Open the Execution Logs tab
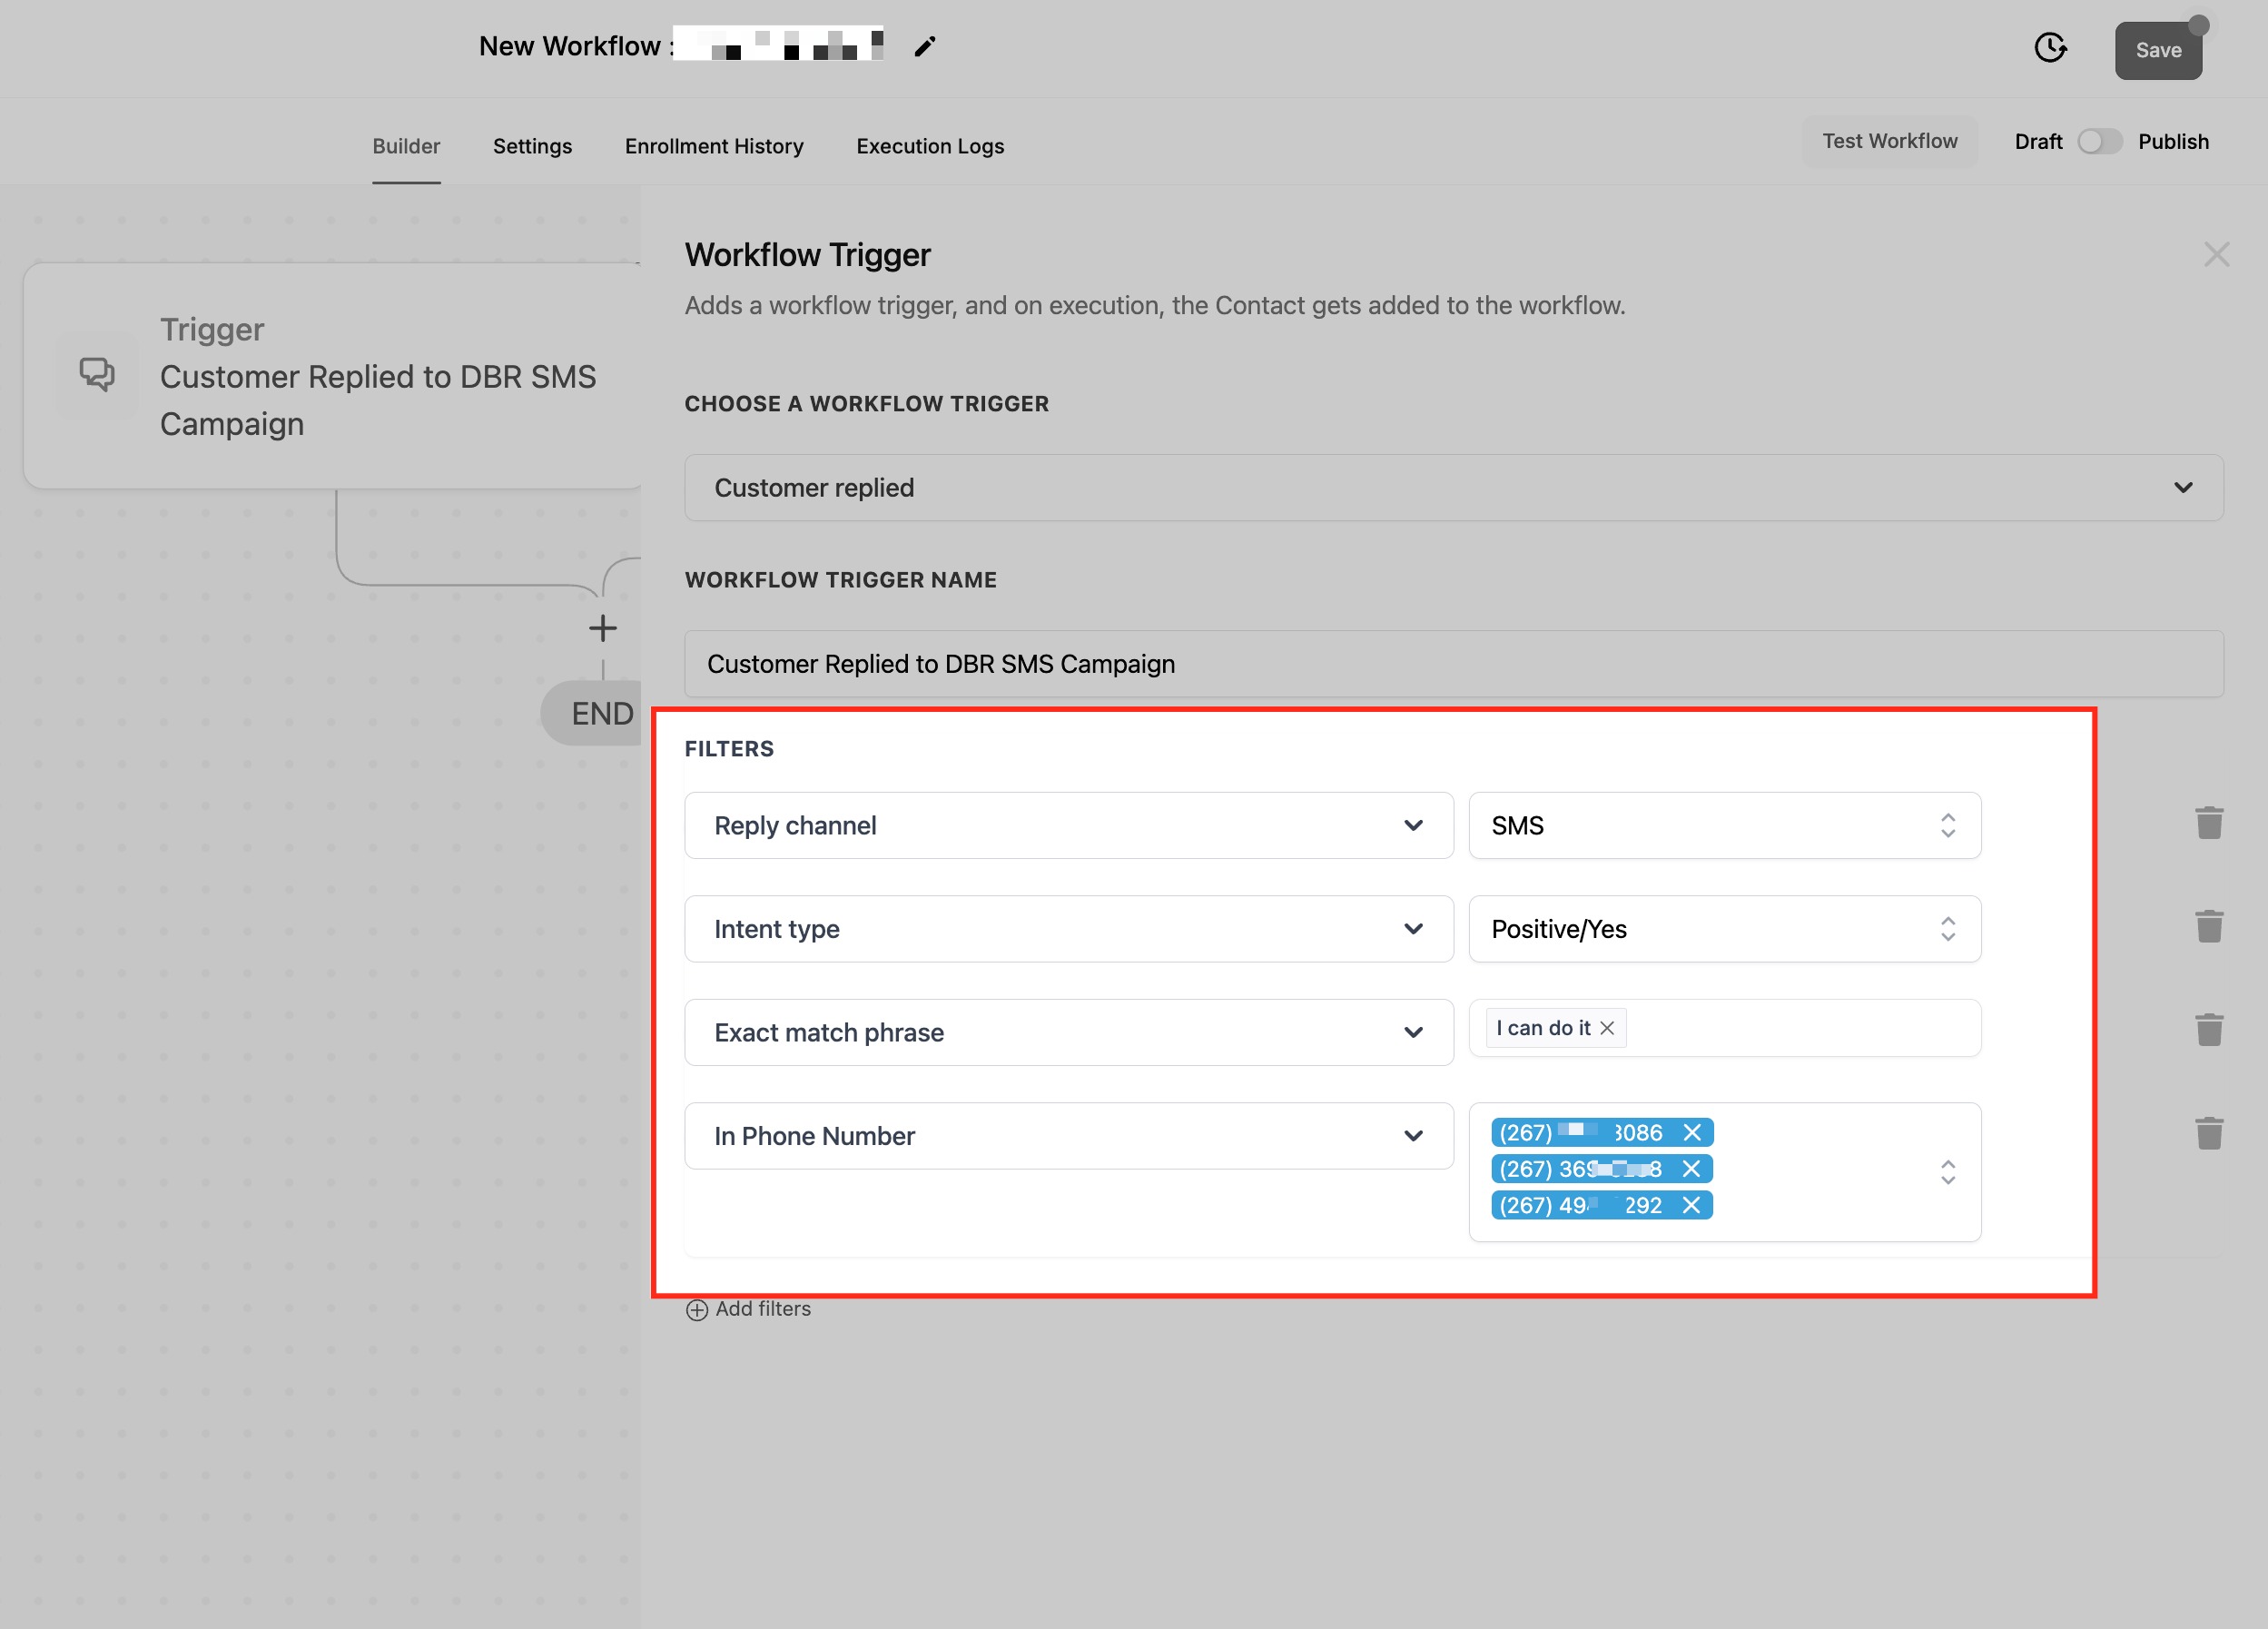Viewport: 2268px width, 1629px height. (x=929, y=146)
